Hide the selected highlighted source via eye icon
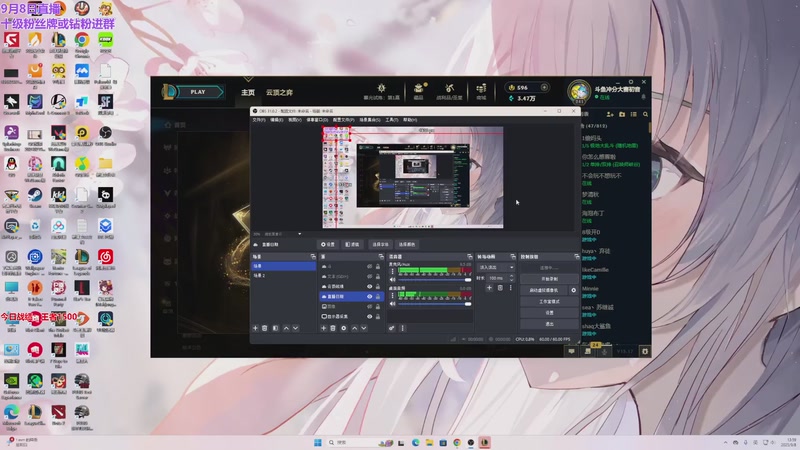This screenshot has height=450, width=800. (369, 296)
